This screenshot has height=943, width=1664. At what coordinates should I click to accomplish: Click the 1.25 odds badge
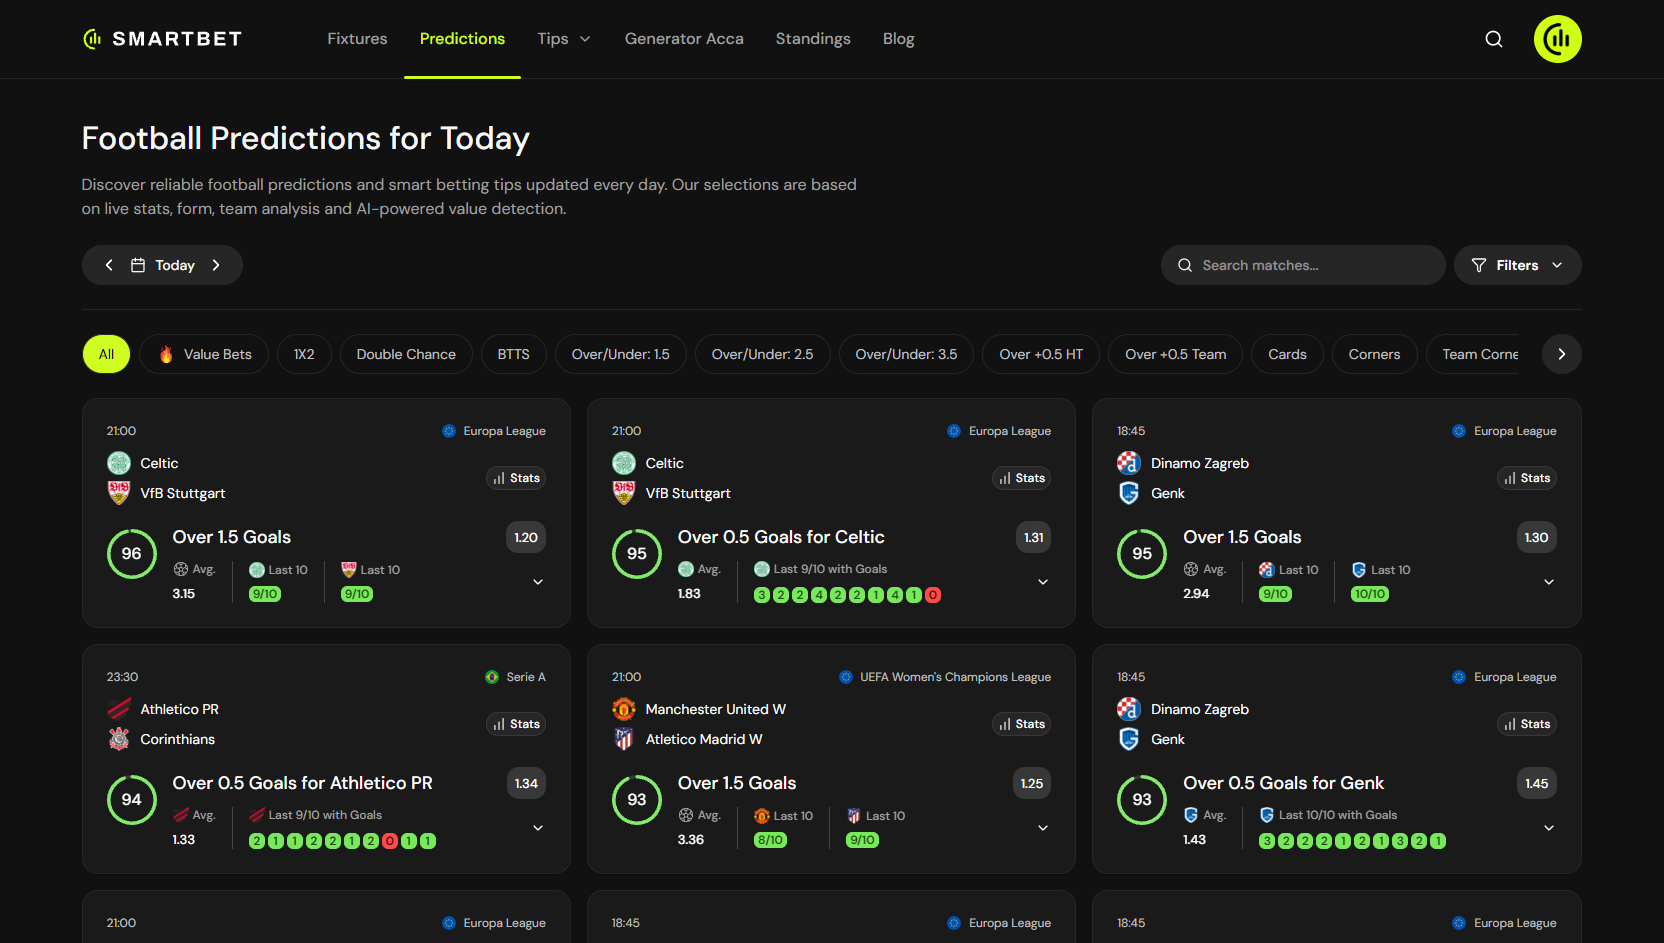1032,784
